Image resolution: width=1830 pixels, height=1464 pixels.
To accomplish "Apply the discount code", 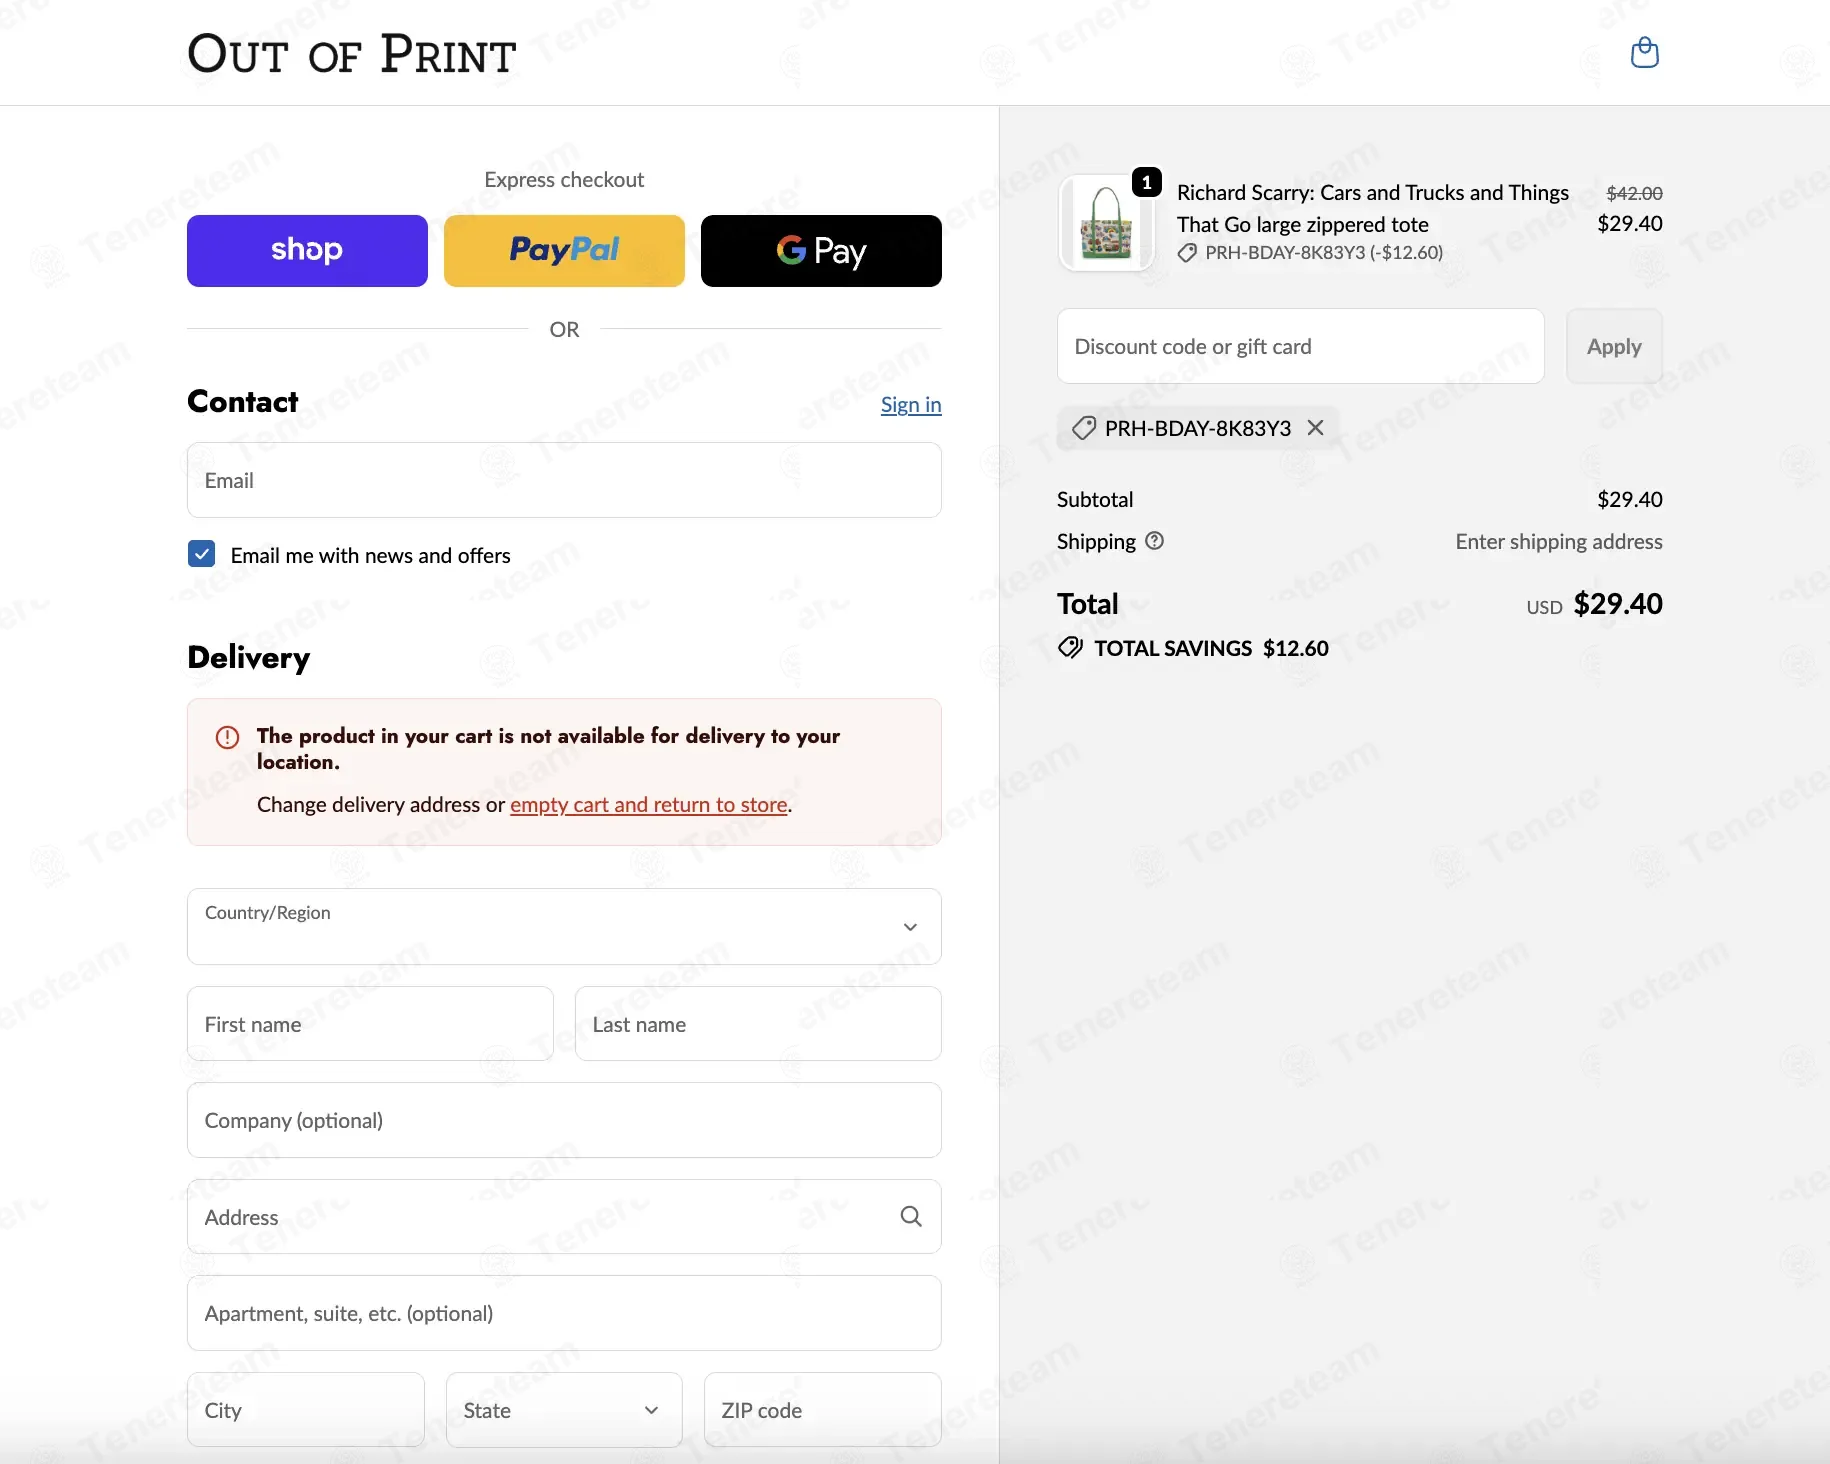I will pyautogui.click(x=1614, y=346).
